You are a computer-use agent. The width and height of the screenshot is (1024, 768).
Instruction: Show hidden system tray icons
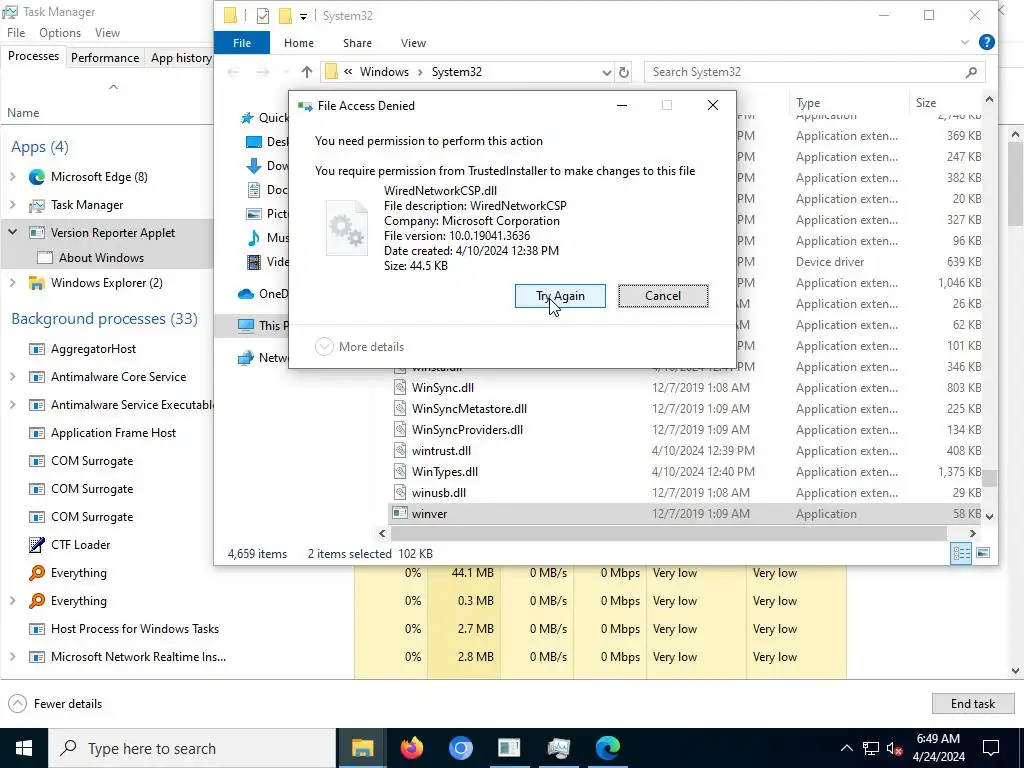coord(846,748)
